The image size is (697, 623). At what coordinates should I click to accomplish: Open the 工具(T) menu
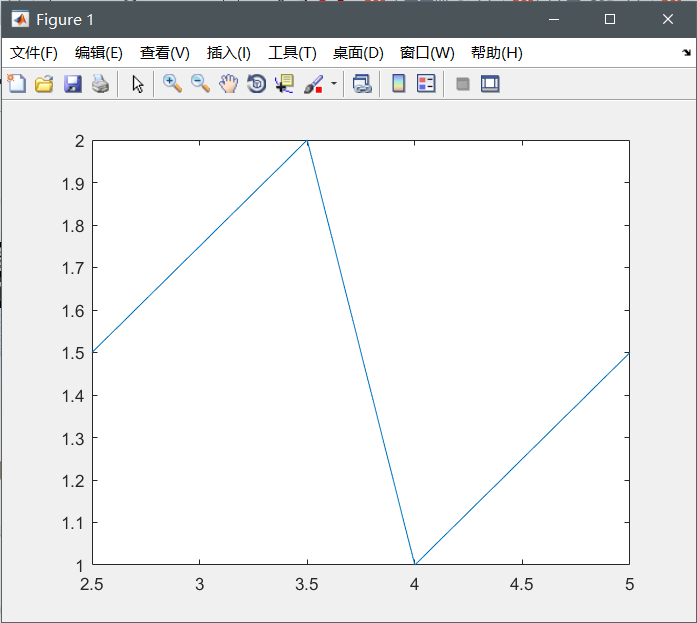(x=292, y=53)
